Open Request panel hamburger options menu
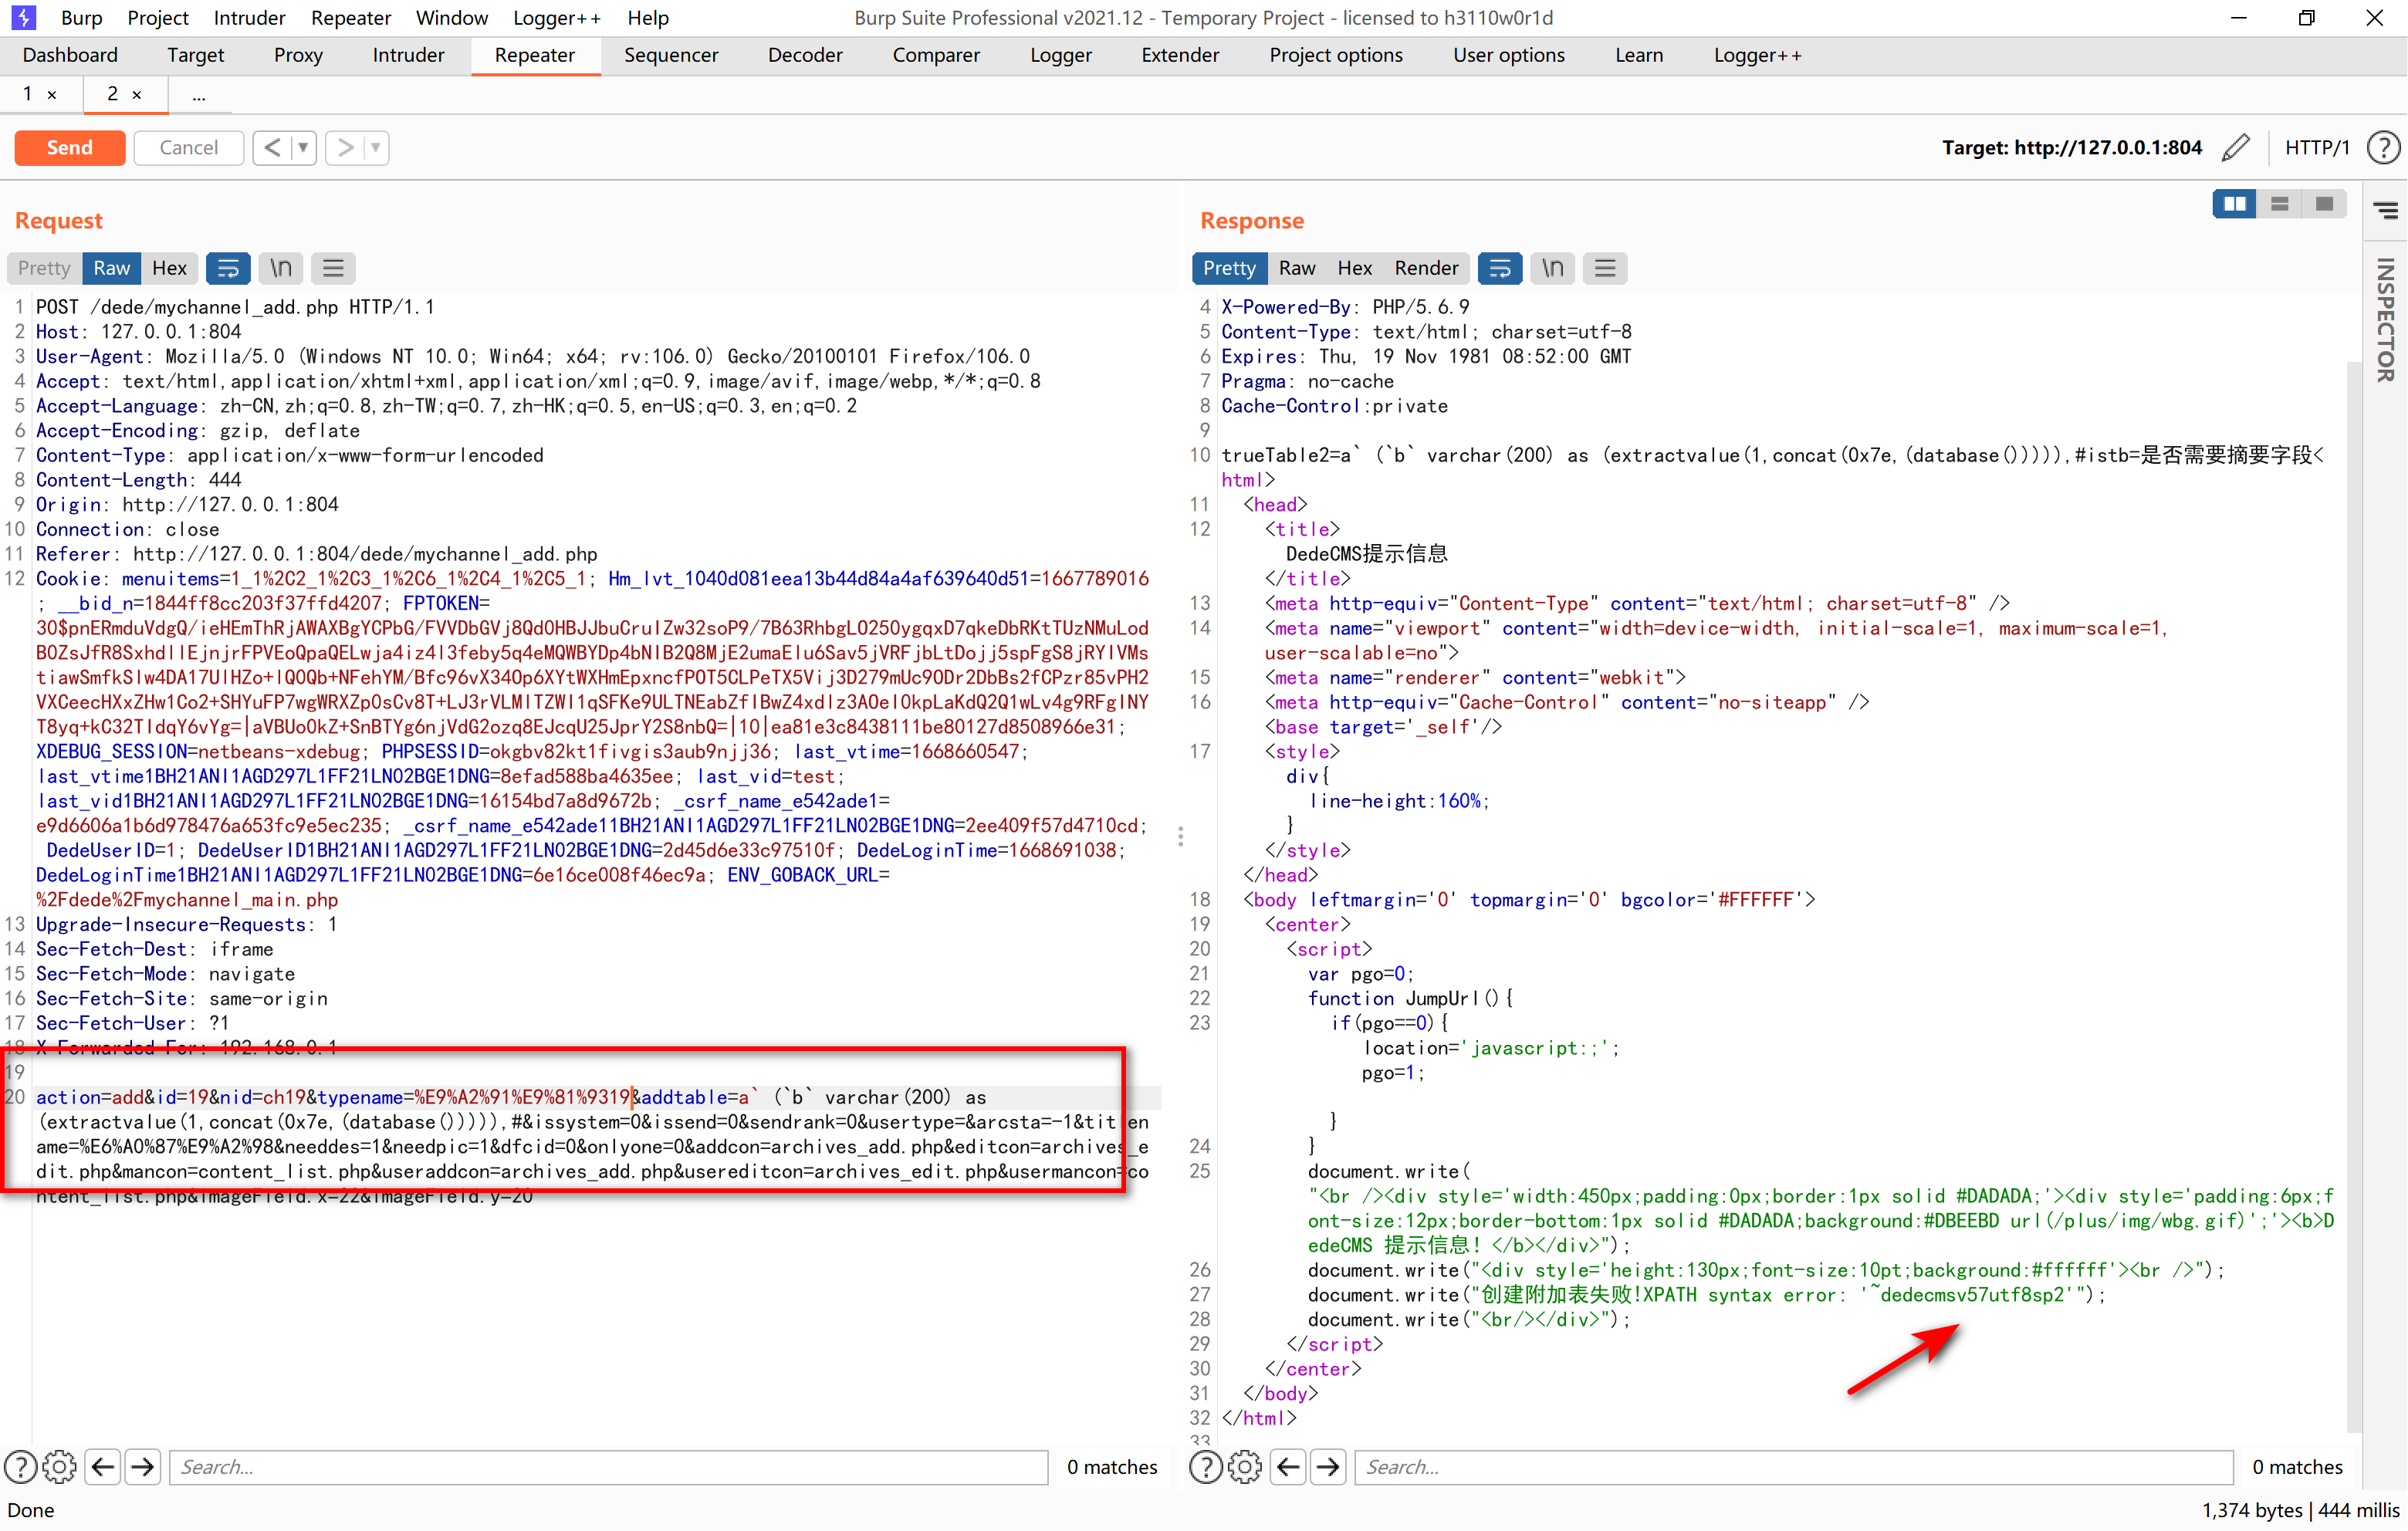2408x1531 pixels. 333,268
